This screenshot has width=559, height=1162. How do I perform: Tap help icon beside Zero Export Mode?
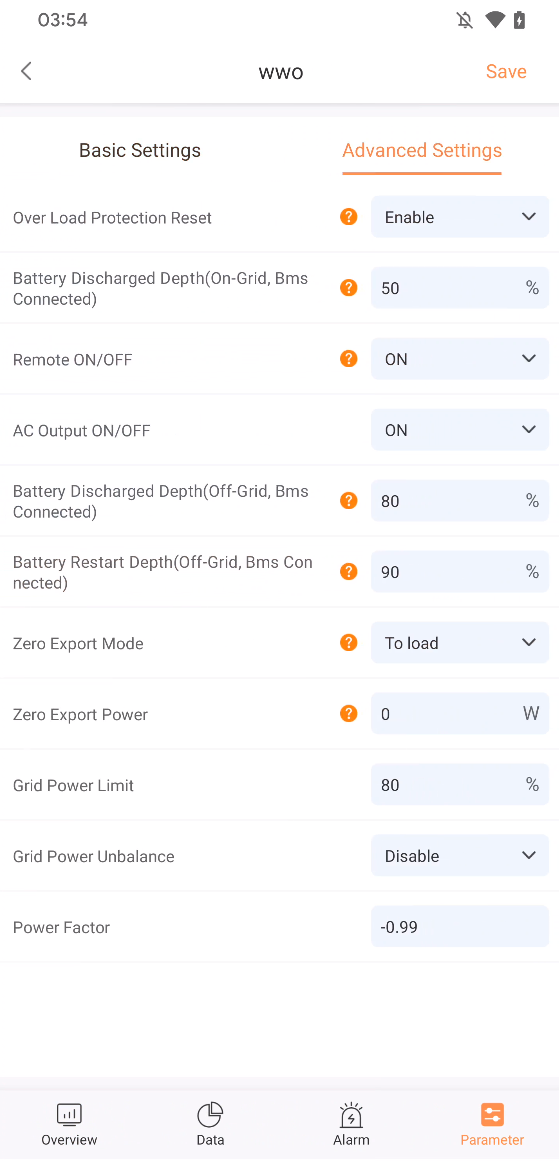click(x=348, y=643)
